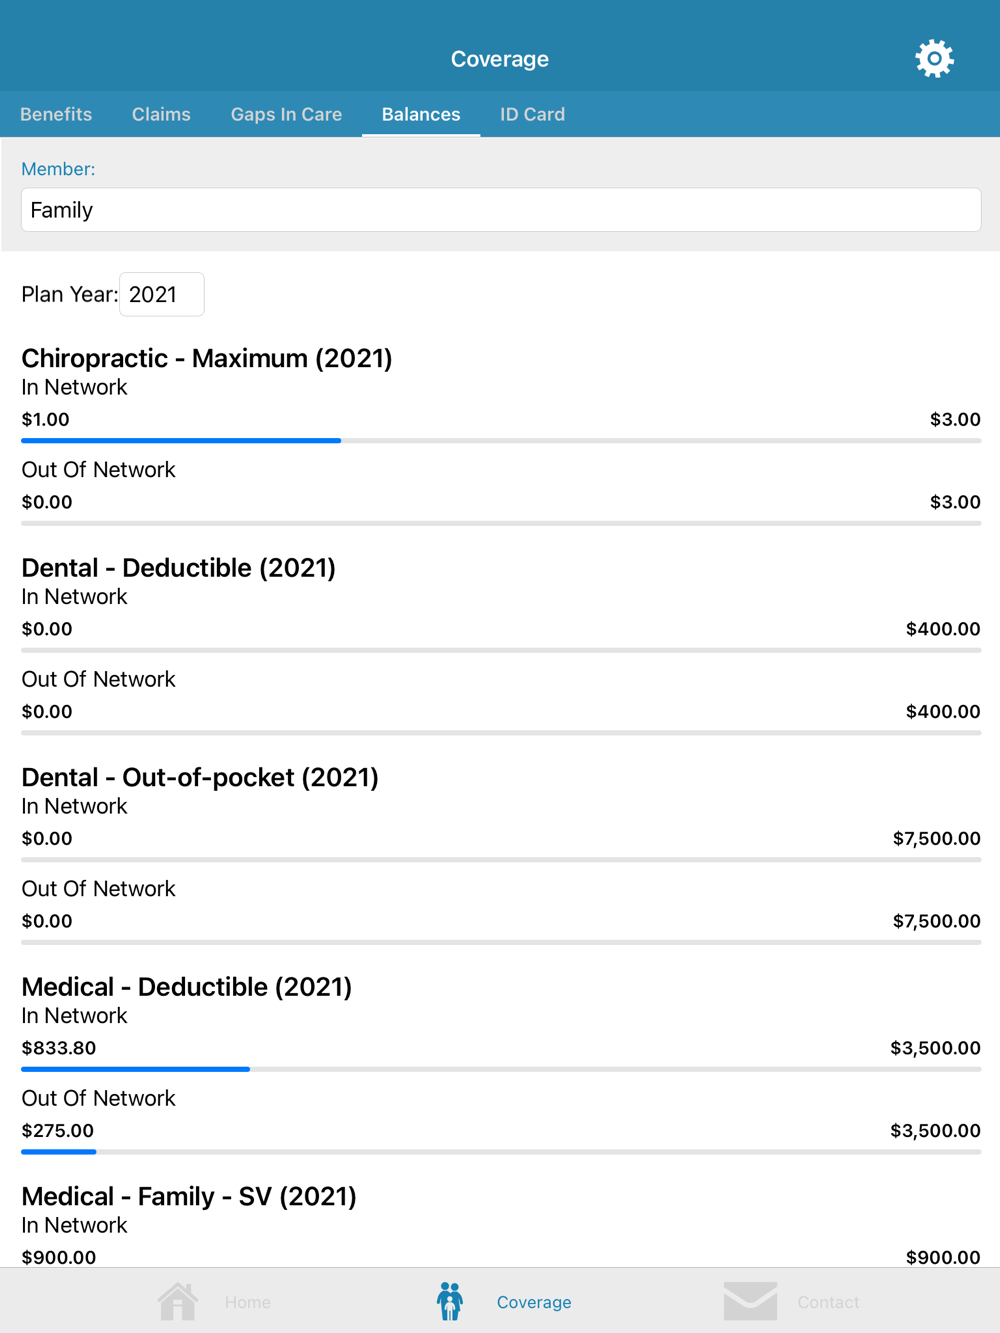The image size is (1000, 1333).
Task: Click Chiropractic In Network progress bar
Action: (500, 440)
